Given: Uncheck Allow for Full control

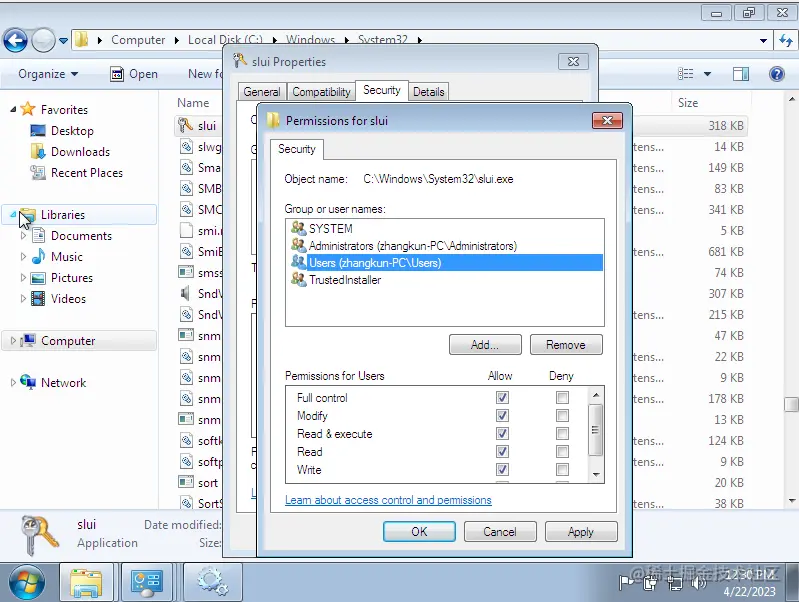Looking at the screenshot, I should (502, 398).
